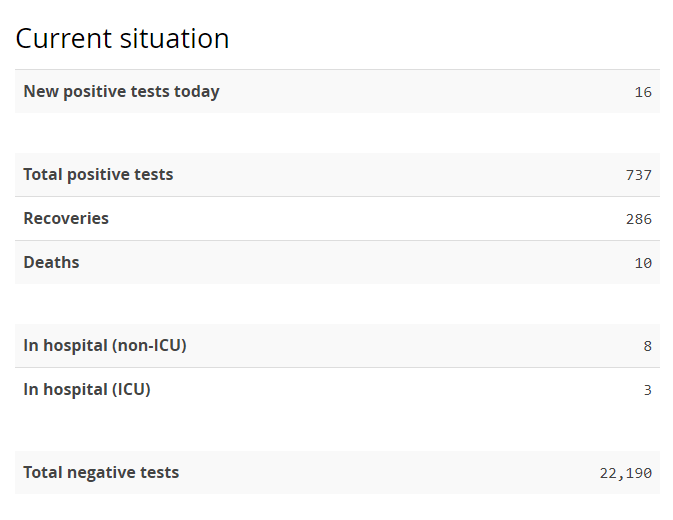Click the blank gap below the Deaths row
The height and width of the screenshot is (520, 673).
point(337,304)
